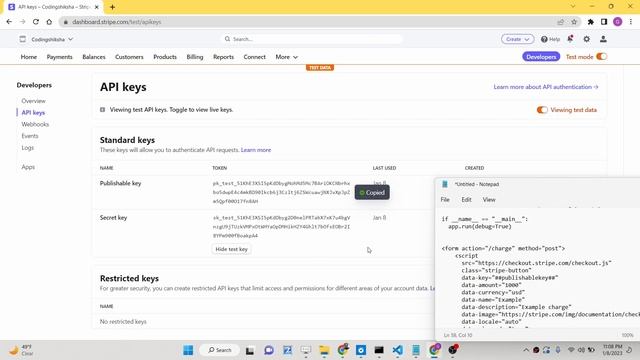The image size is (640, 360).
Task: Click the publishable key token to copy
Action: point(281,192)
